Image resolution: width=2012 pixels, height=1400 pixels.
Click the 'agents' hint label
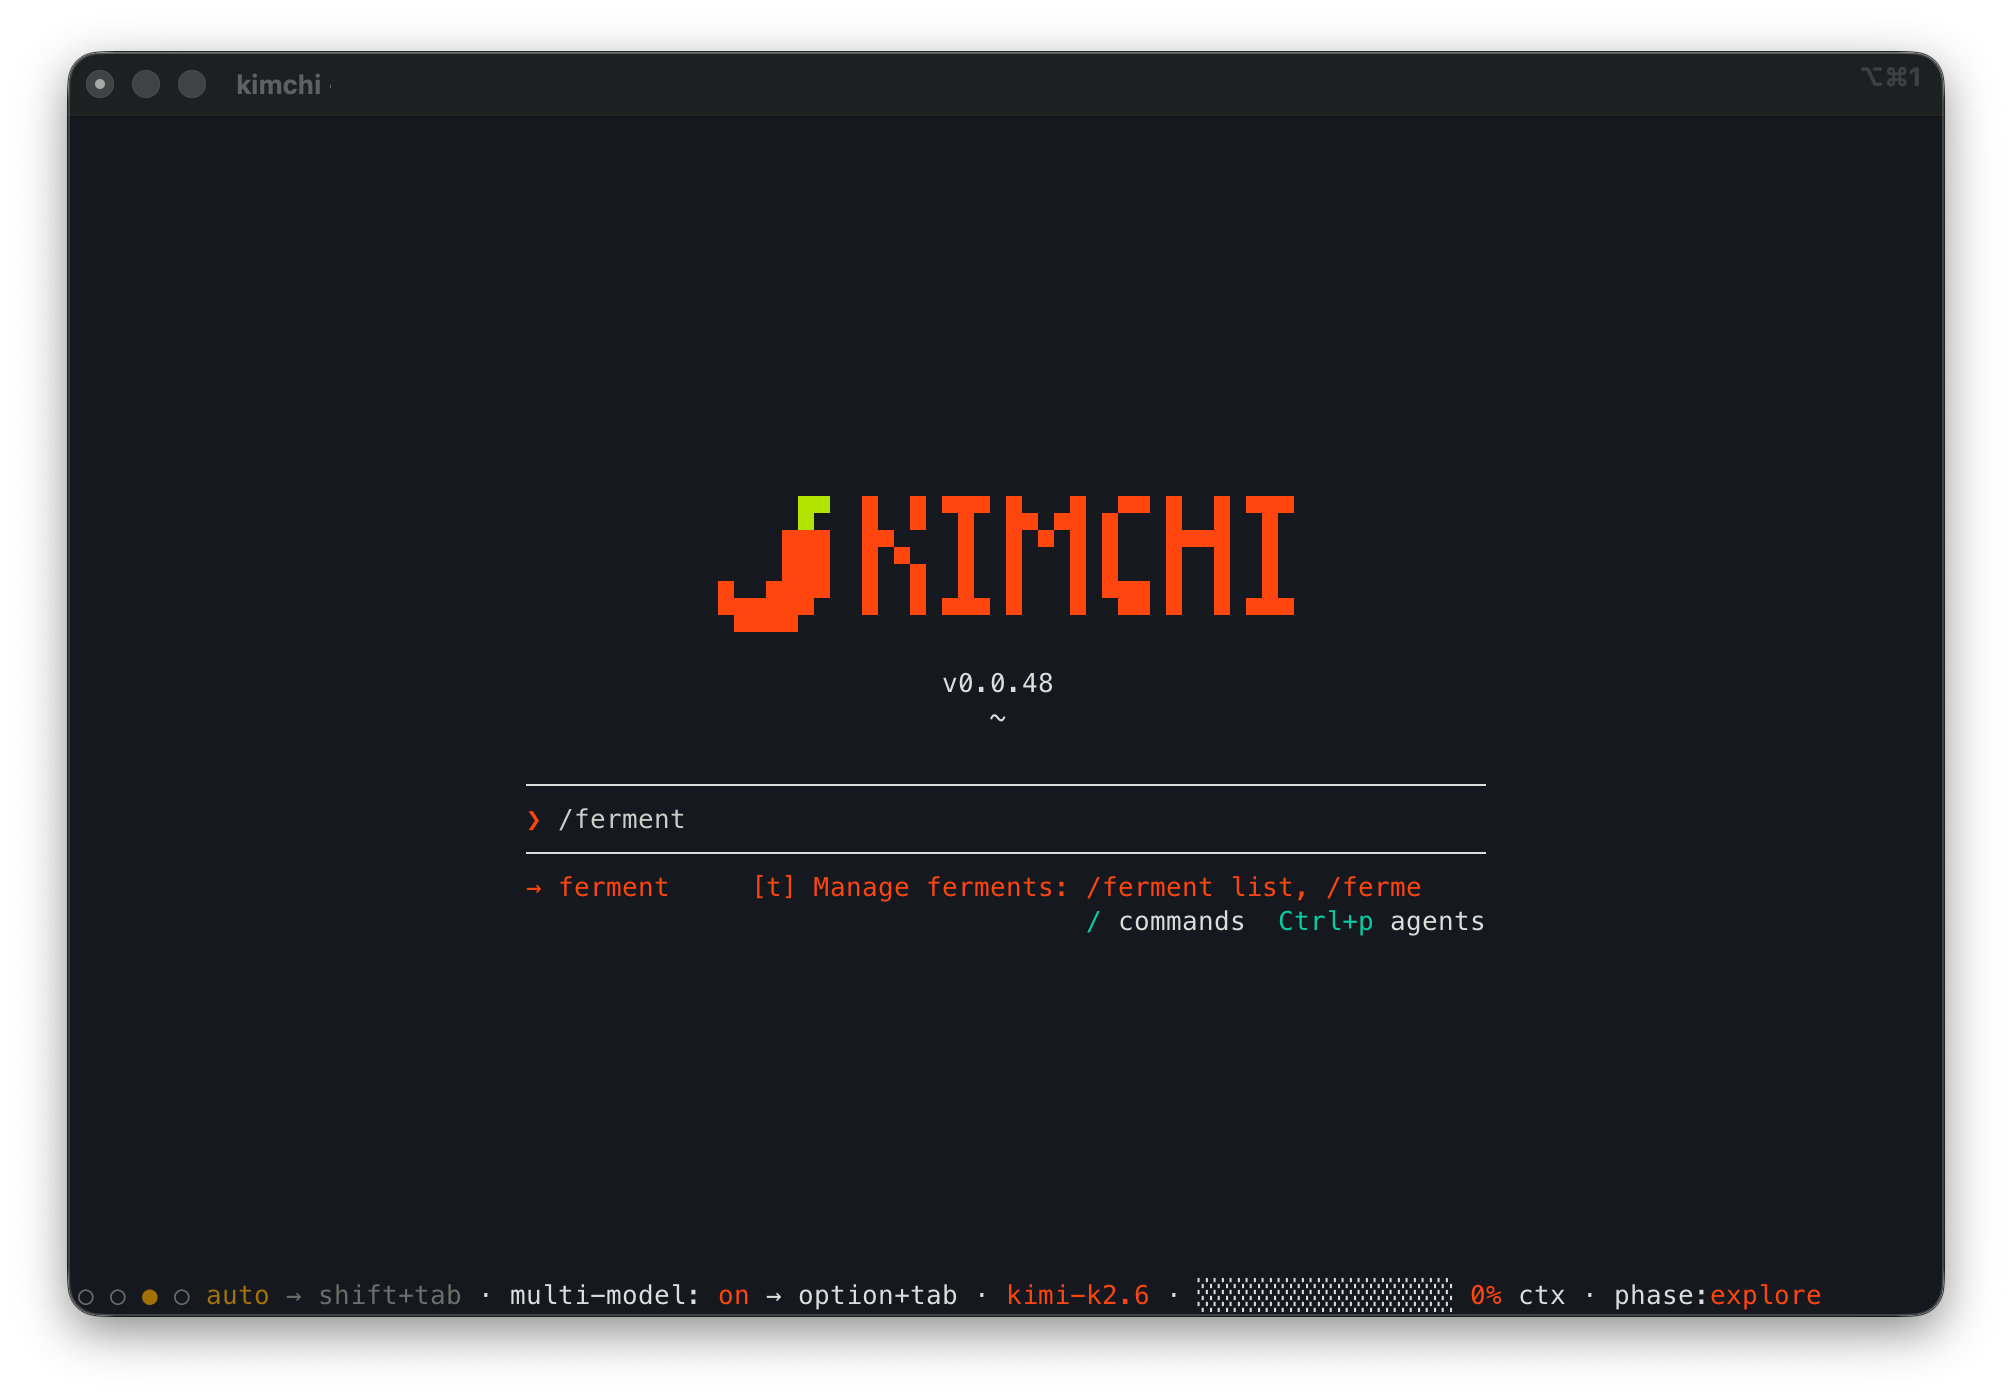pos(1437,922)
